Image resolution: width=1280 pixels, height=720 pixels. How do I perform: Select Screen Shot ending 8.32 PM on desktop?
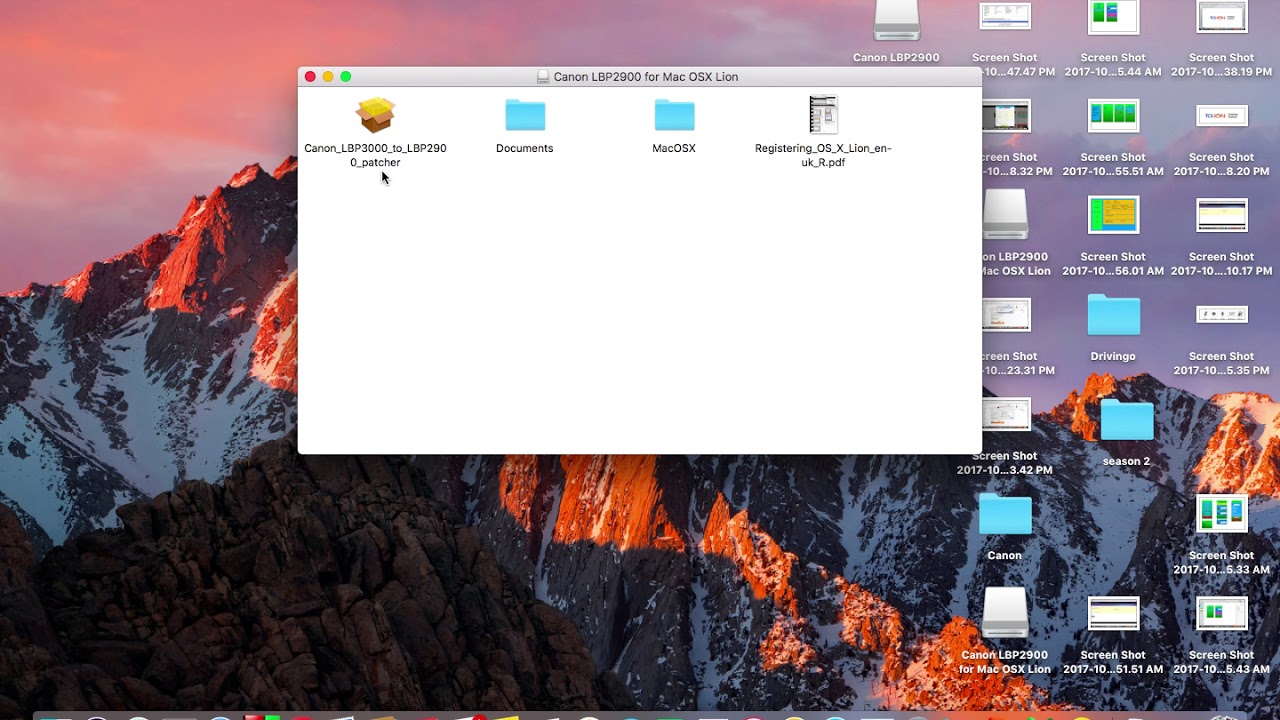tap(1005, 116)
